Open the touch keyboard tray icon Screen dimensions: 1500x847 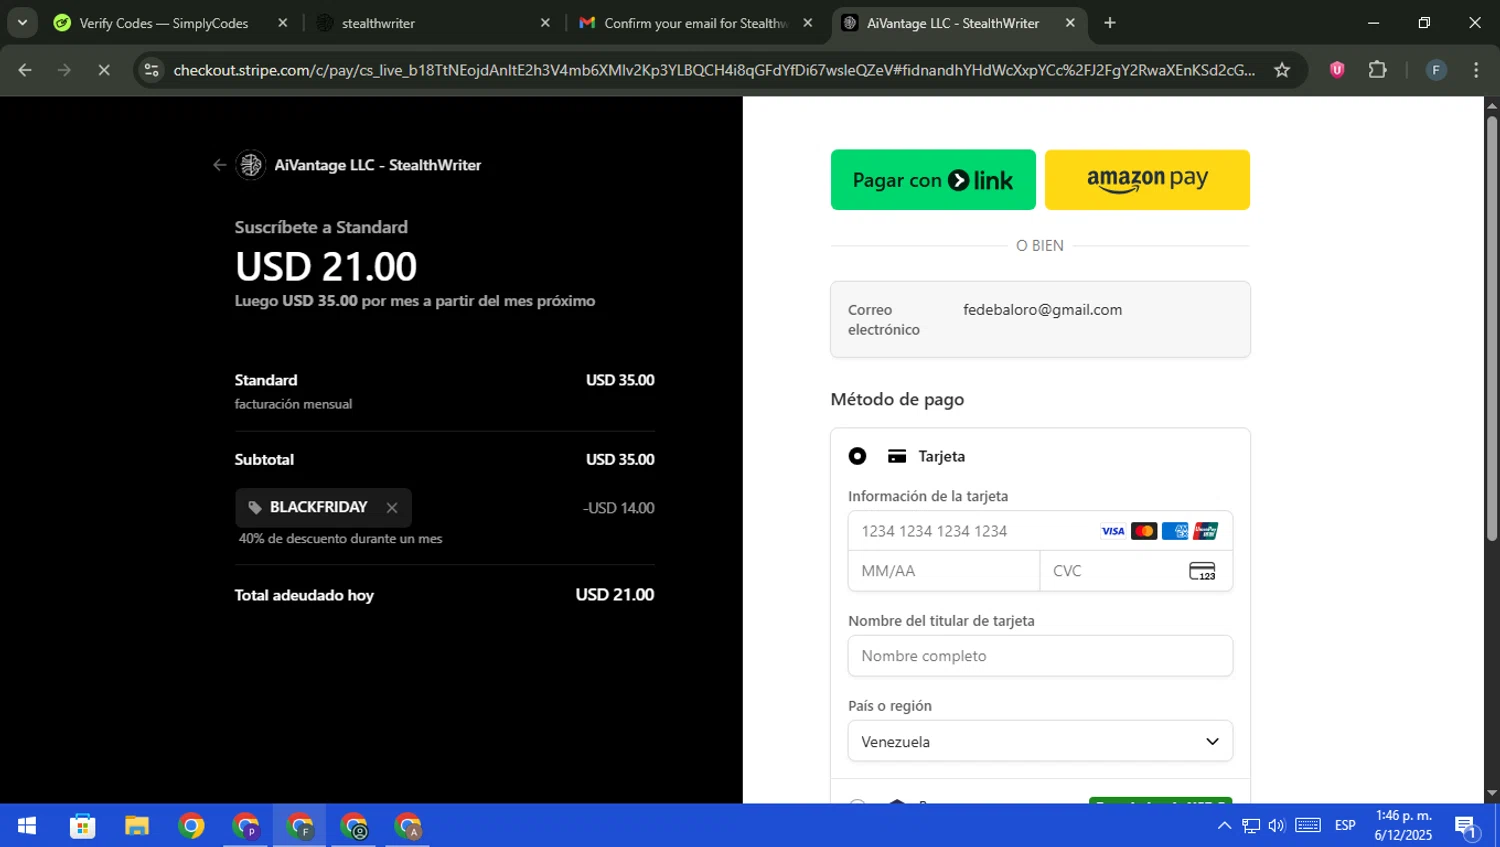click(x=1308, y=826)
